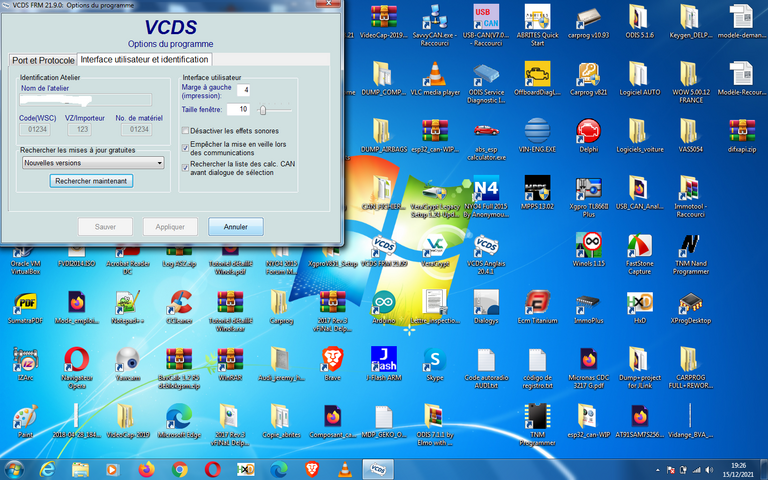Select the Dialogys desktop icon

tap(486, 308)
